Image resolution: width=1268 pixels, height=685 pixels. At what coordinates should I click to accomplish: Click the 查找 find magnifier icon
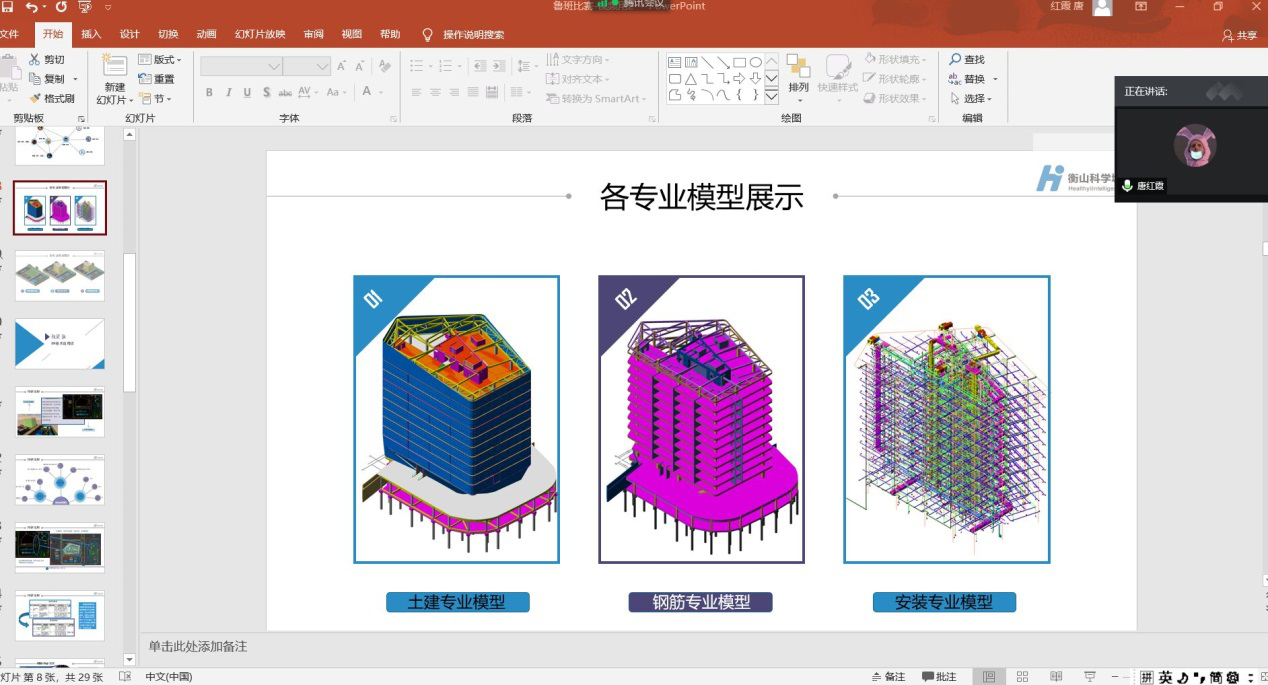coord(955,60)
